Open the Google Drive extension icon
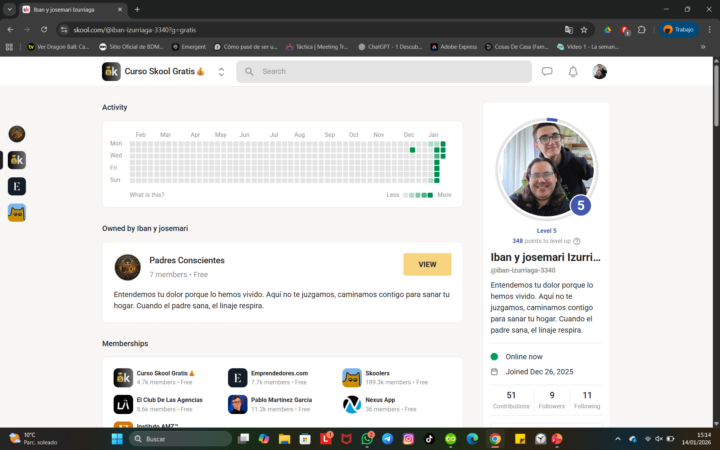This screenshot has width=720, height=450. pyautogui.click(x=607, y=29)
